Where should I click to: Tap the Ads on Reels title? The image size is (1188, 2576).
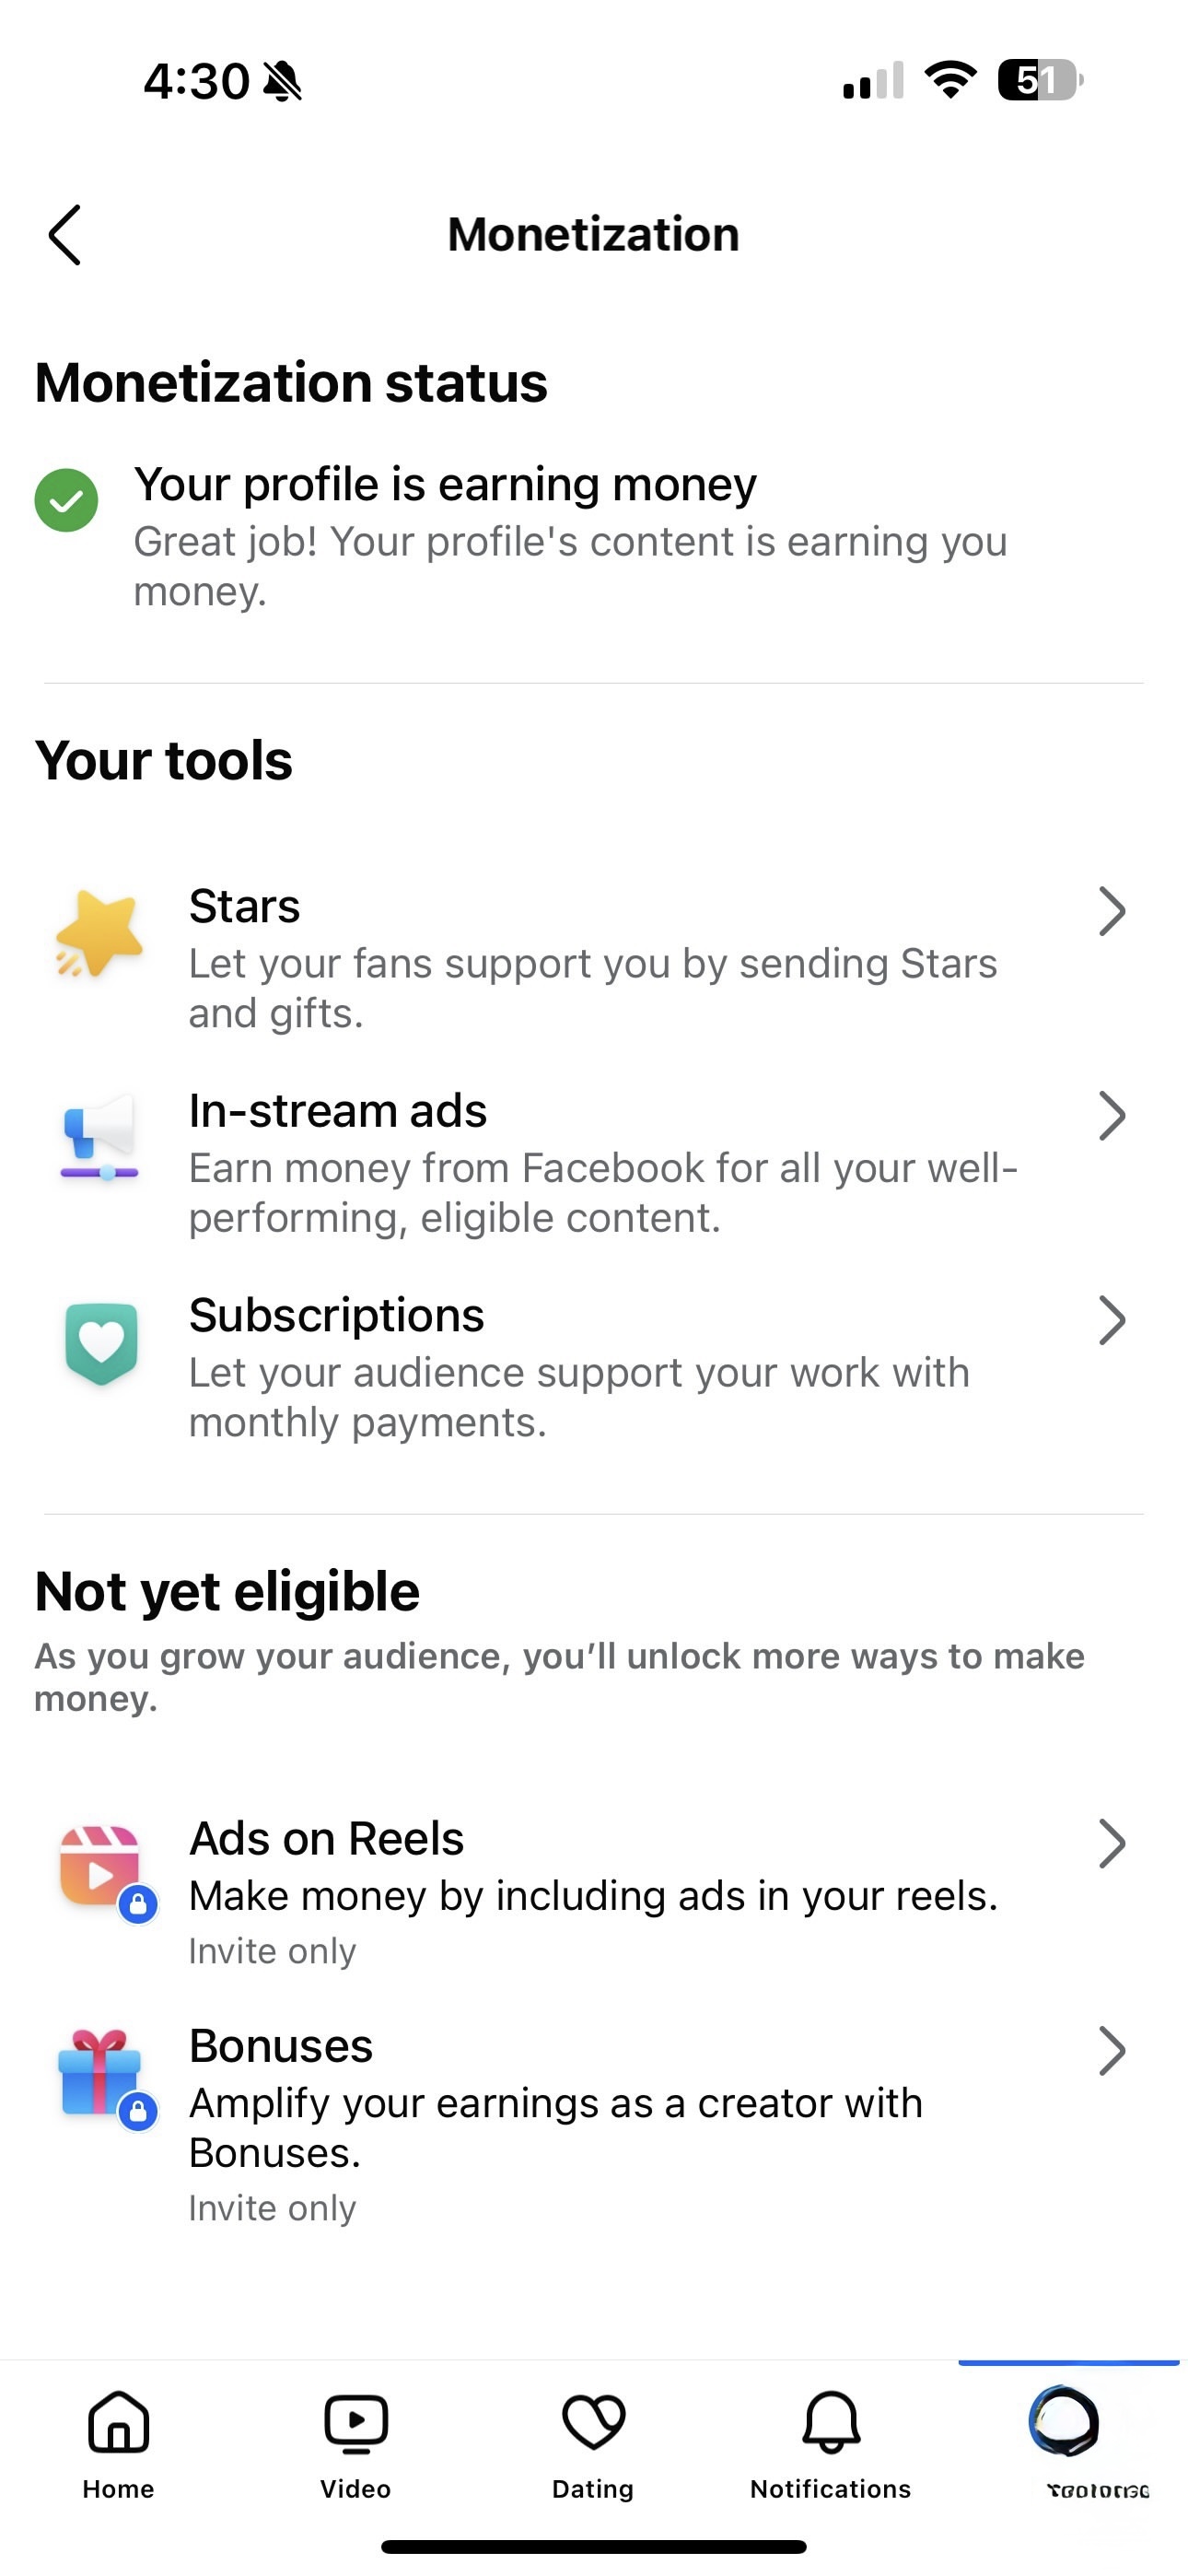pyautogui.click(x=327, y=1839)
